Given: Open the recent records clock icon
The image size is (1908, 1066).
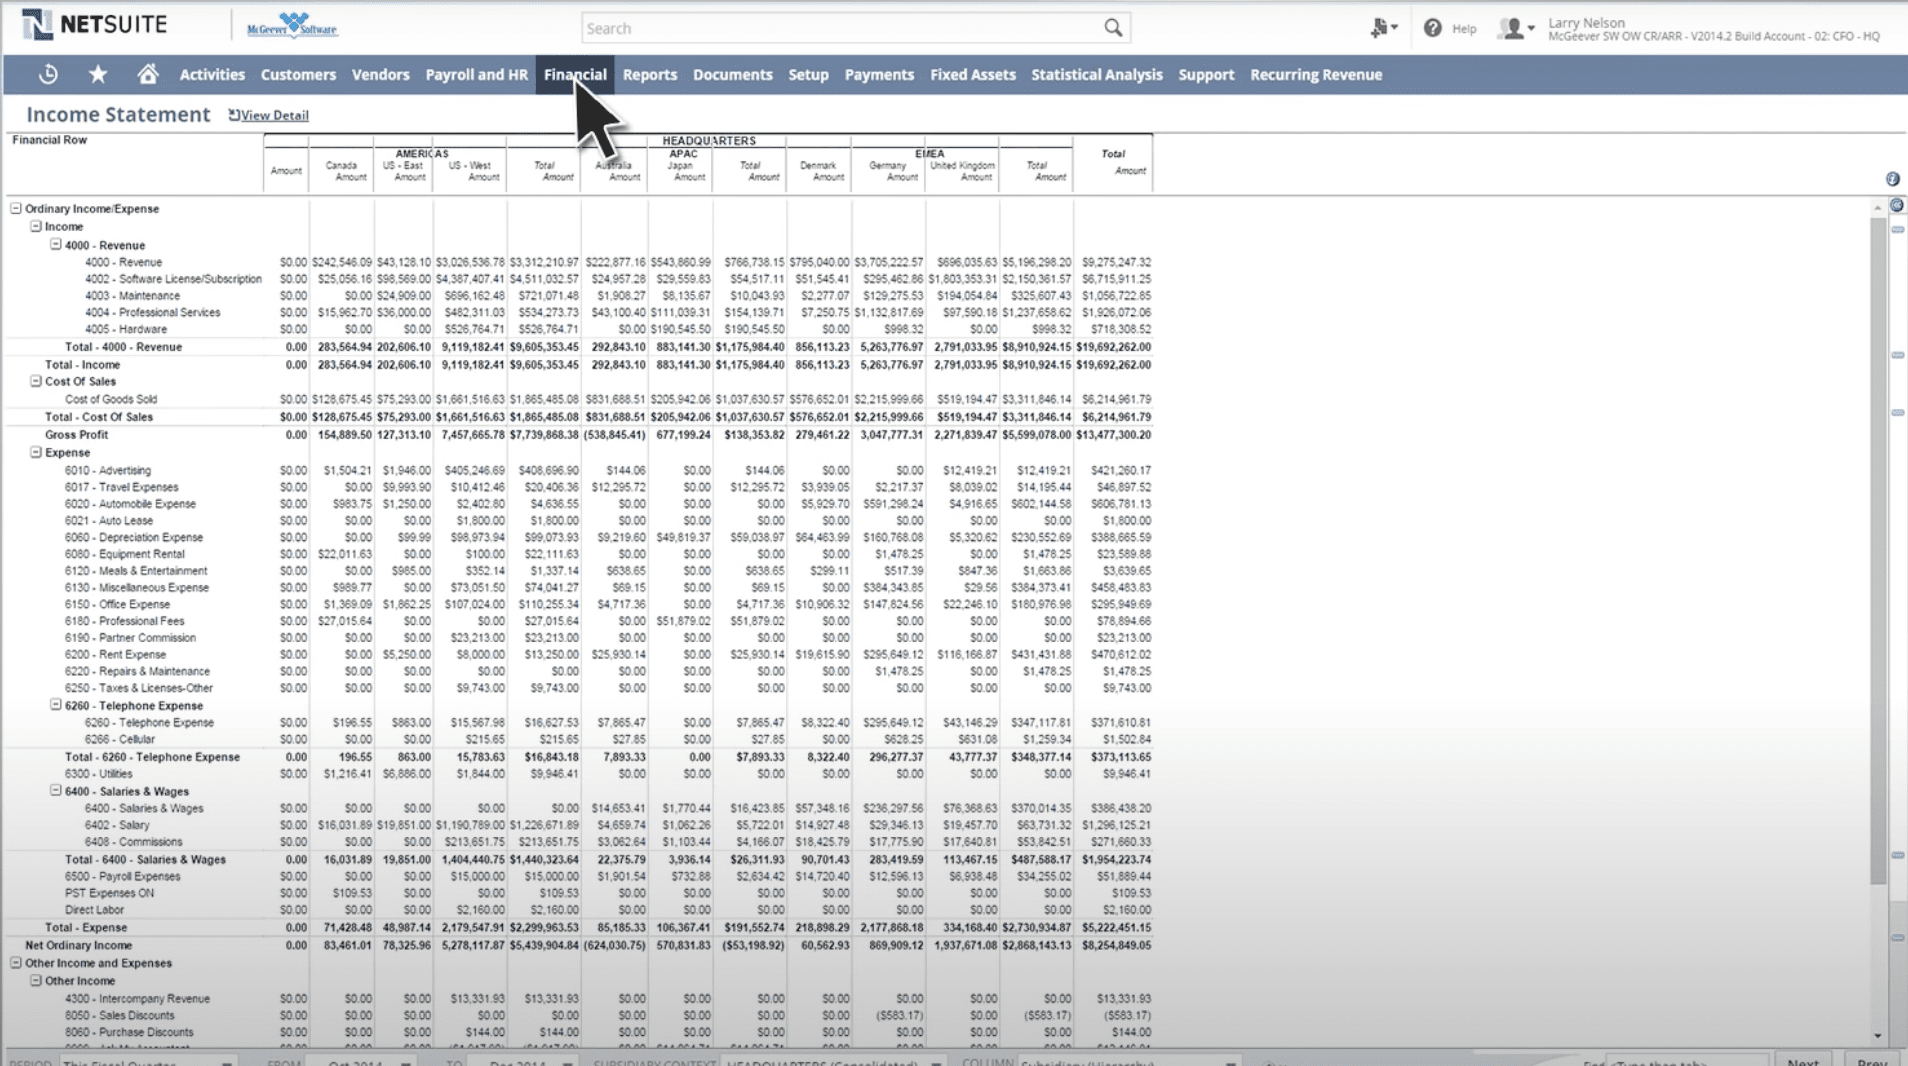Looking at the screenshot, I should point(47,74).
